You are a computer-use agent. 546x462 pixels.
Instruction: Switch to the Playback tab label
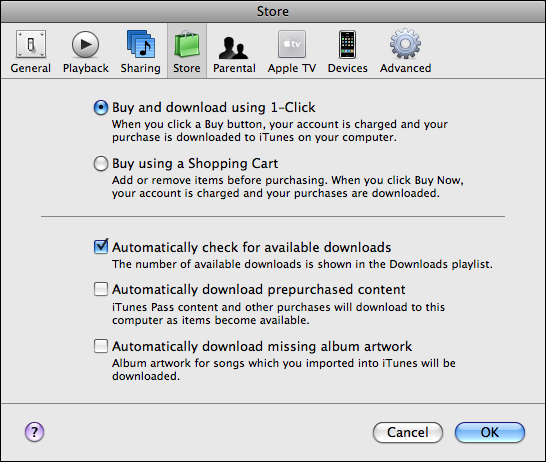(86, 68)
